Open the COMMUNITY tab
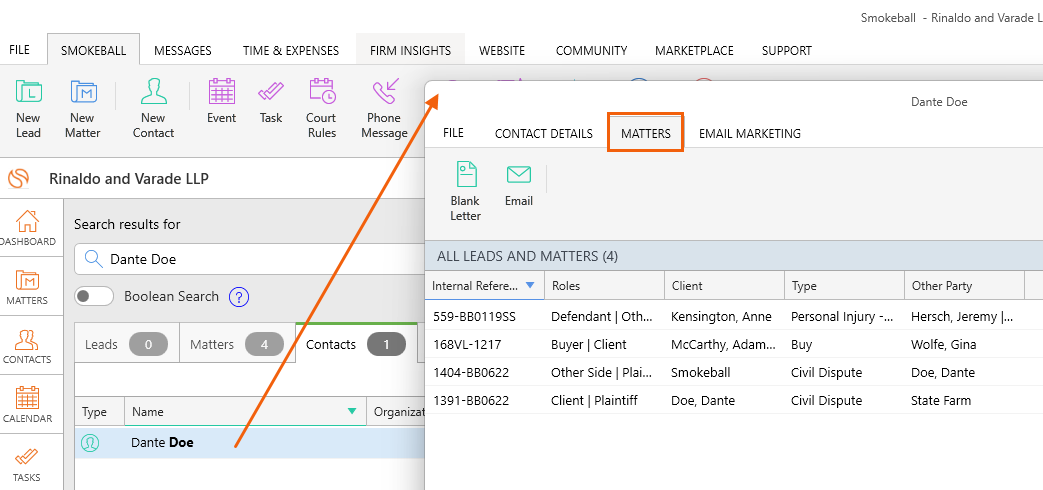Viewport: 1043px width, 490px height. click(x=591, y=51)
